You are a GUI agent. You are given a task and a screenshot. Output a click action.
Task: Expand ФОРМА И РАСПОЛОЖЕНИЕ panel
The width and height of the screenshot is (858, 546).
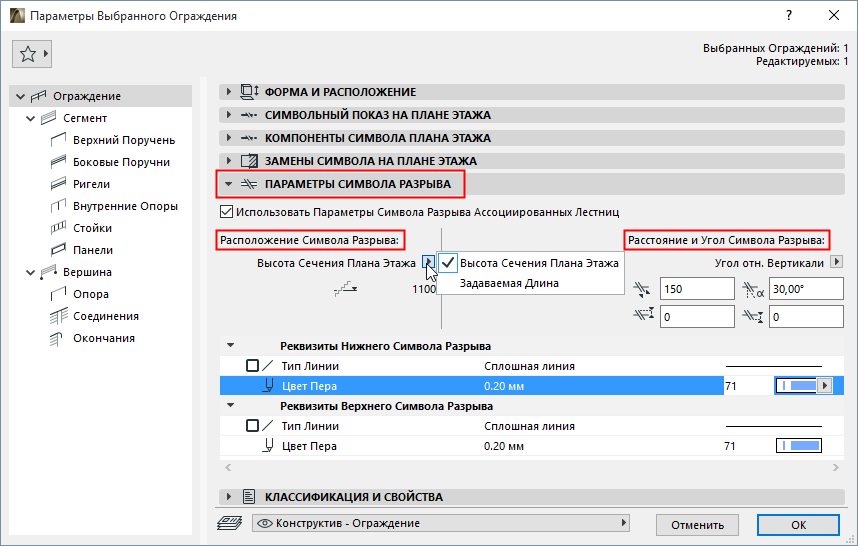(229, 92)
